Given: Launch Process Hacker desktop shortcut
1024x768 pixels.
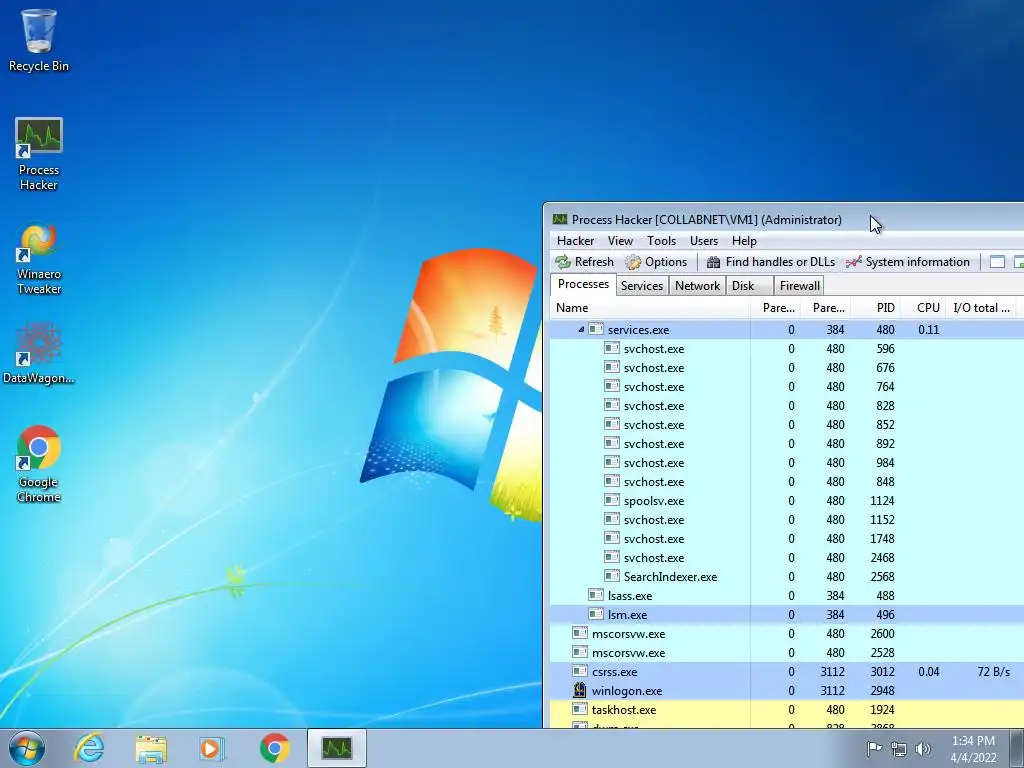Looking at the screenshot, I should (x=39, y=154).
